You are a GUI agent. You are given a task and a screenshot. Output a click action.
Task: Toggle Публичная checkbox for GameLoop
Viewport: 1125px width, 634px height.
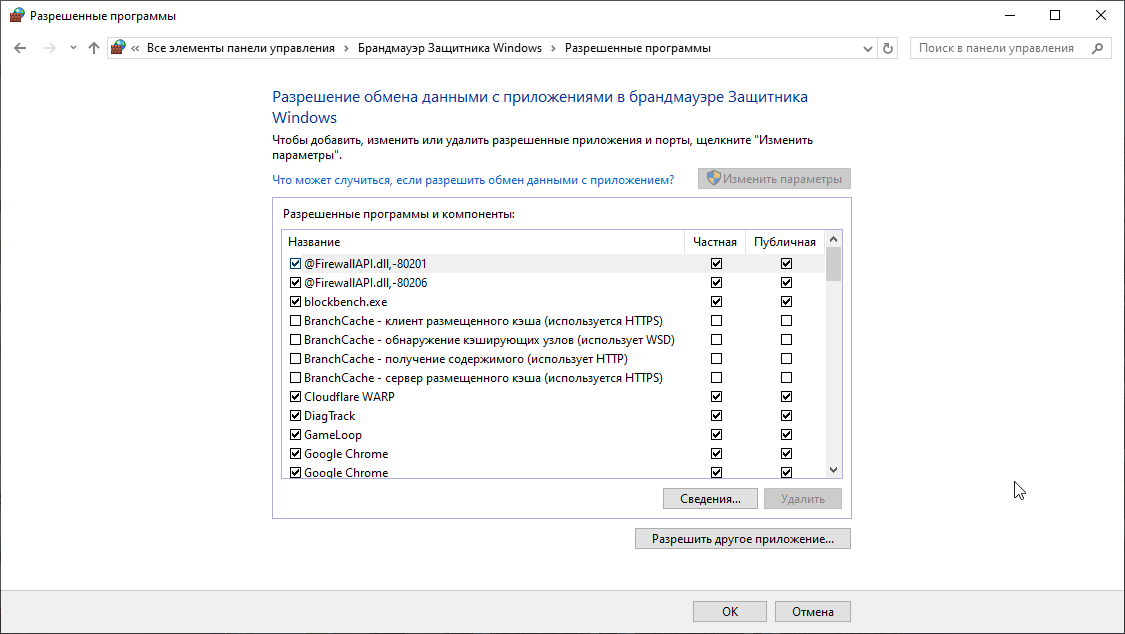pos(787,434)
